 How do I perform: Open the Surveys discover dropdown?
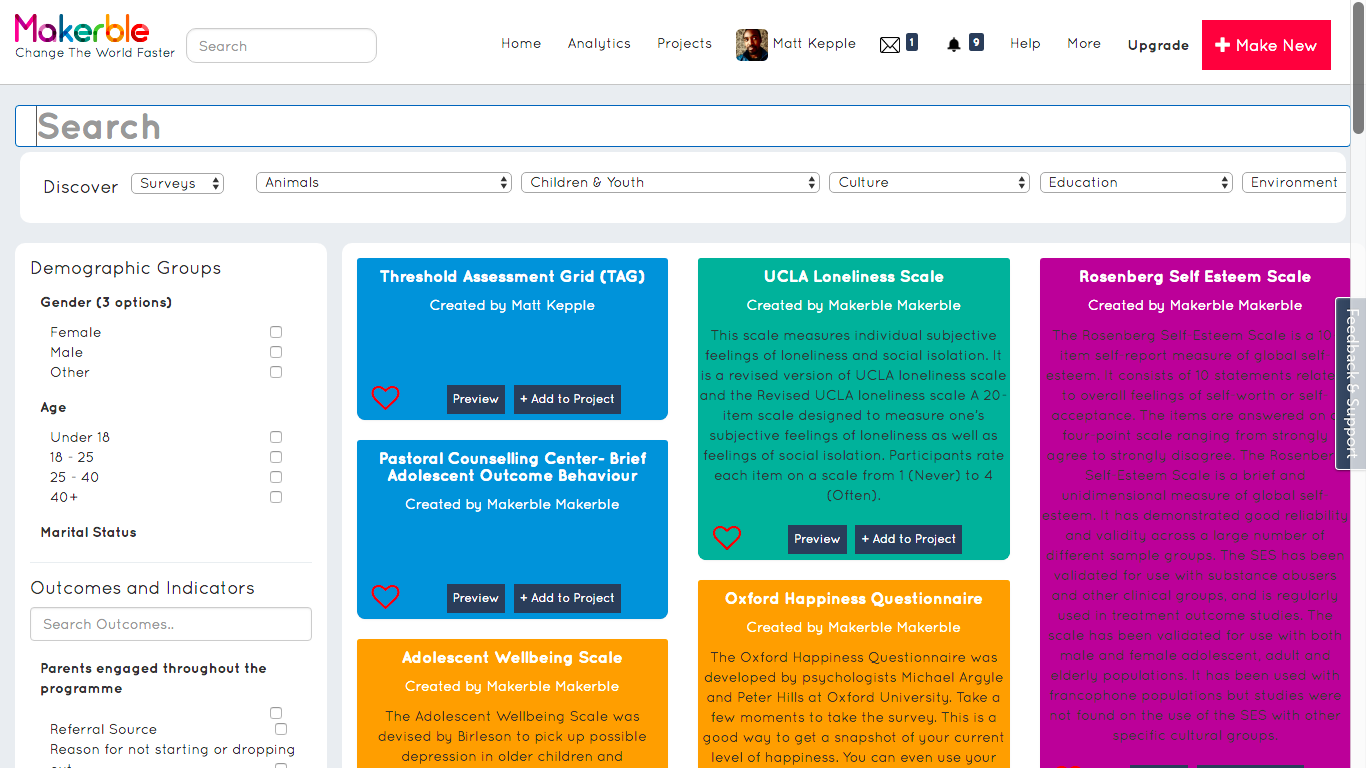[x=178, y=183]
